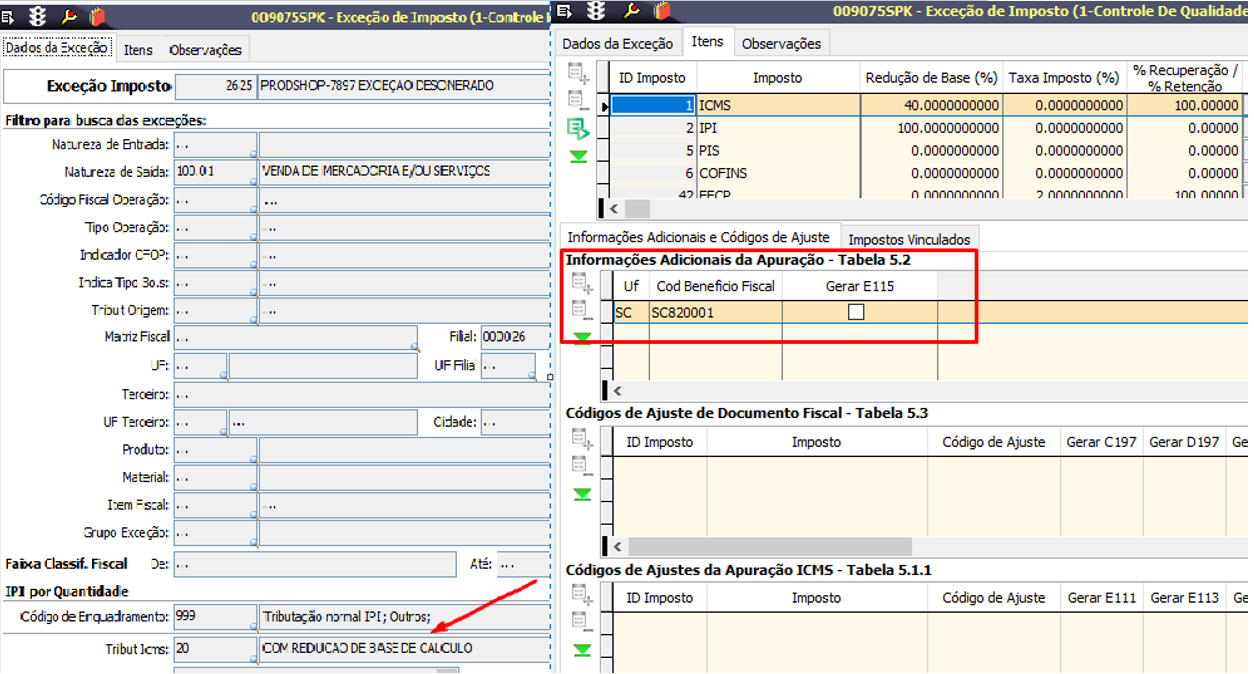The image size is (1254, 674).
Task: Open the list menu icon in right window
Action: click(x=563, y=11)
